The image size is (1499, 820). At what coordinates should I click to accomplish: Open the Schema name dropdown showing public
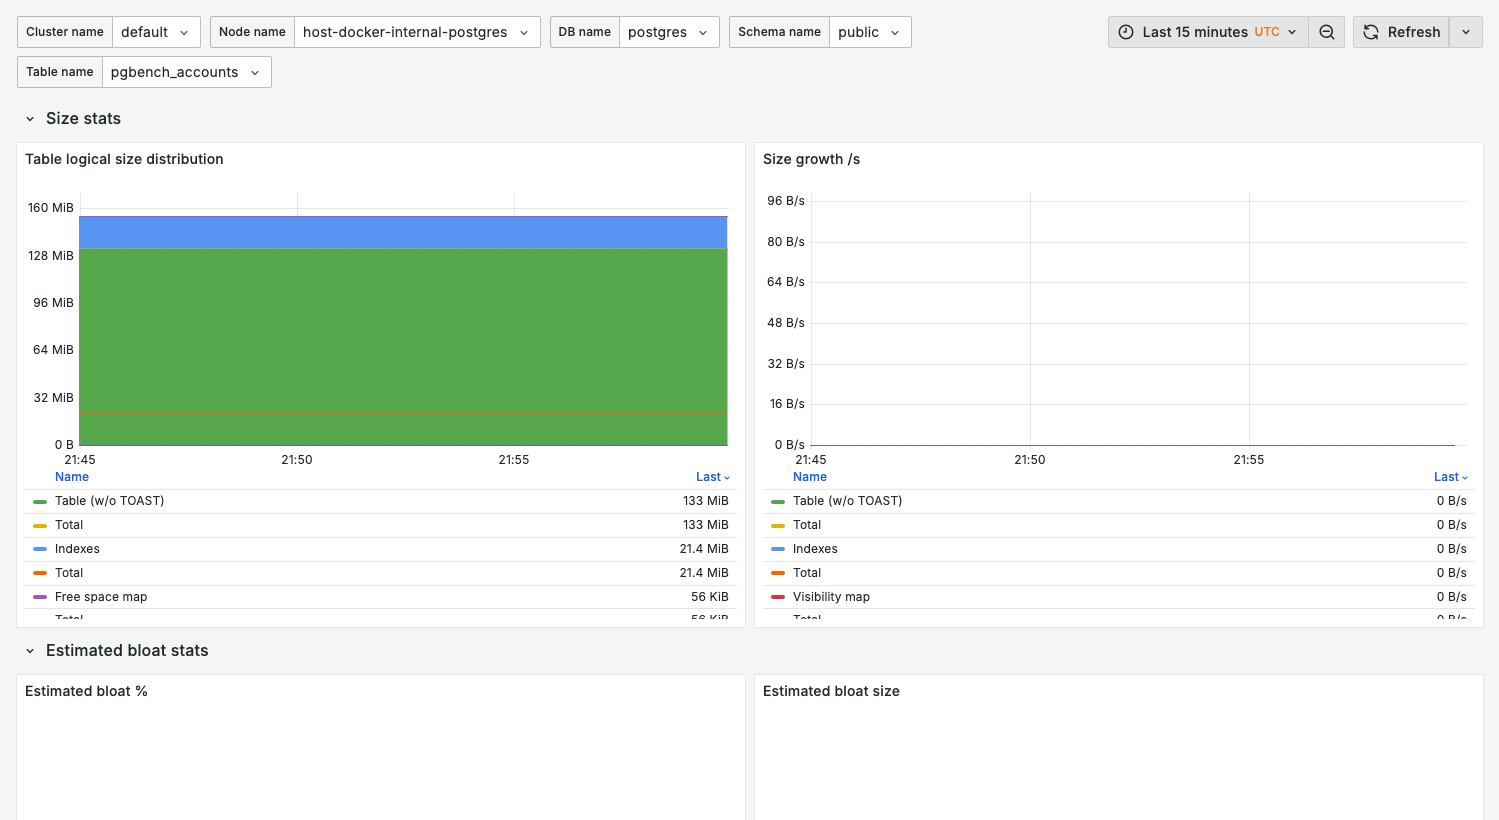click(x=869, y=31)
